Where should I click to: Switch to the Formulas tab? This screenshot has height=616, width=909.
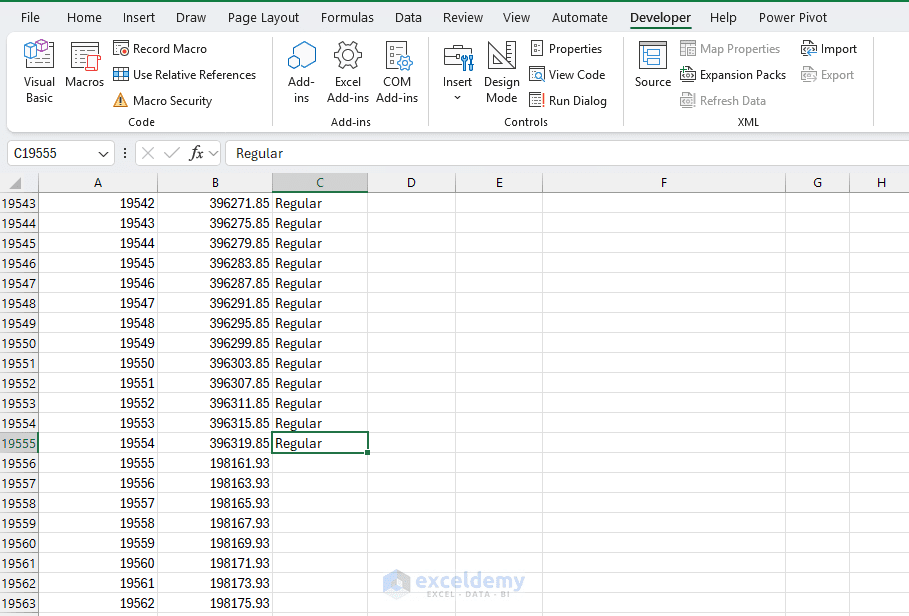pos(347,17)
